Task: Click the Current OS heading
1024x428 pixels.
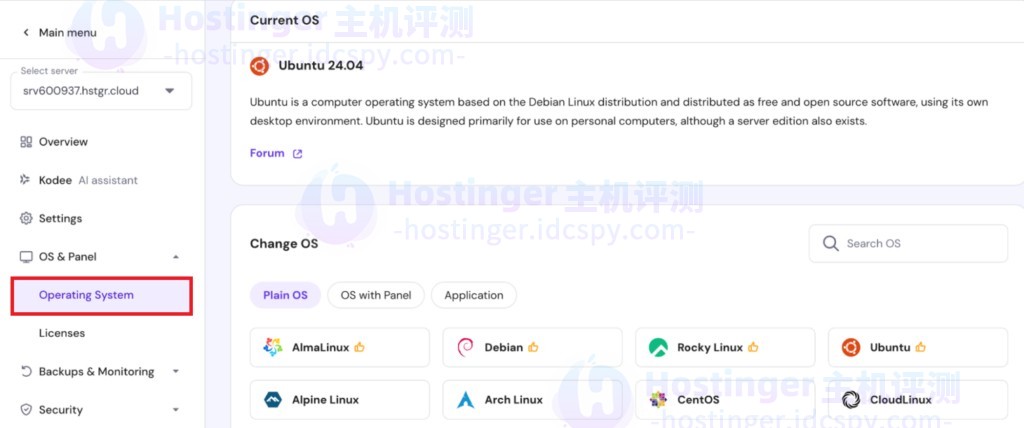Action: 285,20
